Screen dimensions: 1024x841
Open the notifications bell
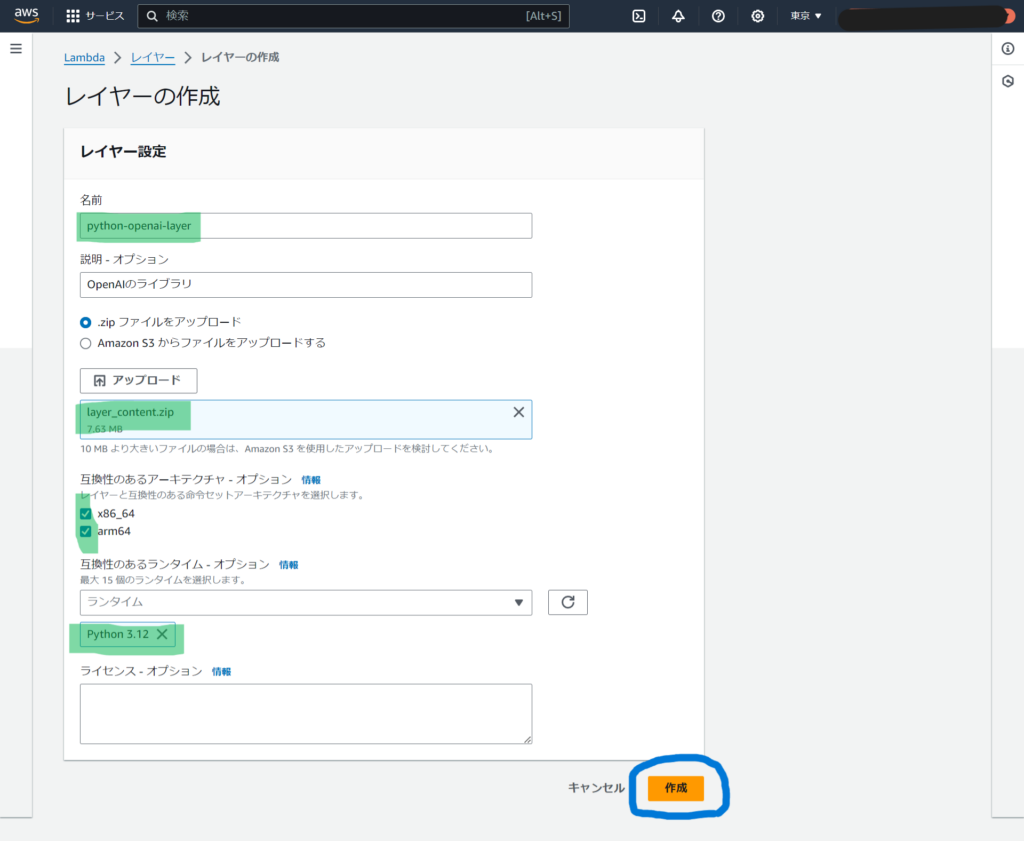(678, 16)
